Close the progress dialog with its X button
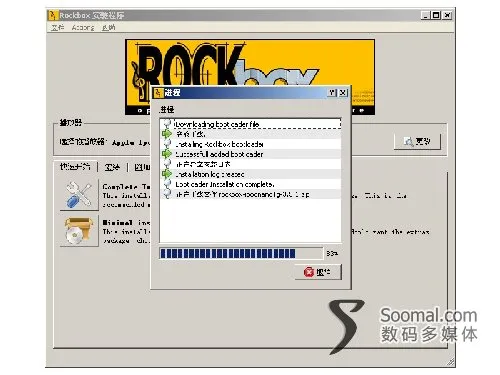Image resolution: width=500 pixels, height=375 pixels. [343, 93]
